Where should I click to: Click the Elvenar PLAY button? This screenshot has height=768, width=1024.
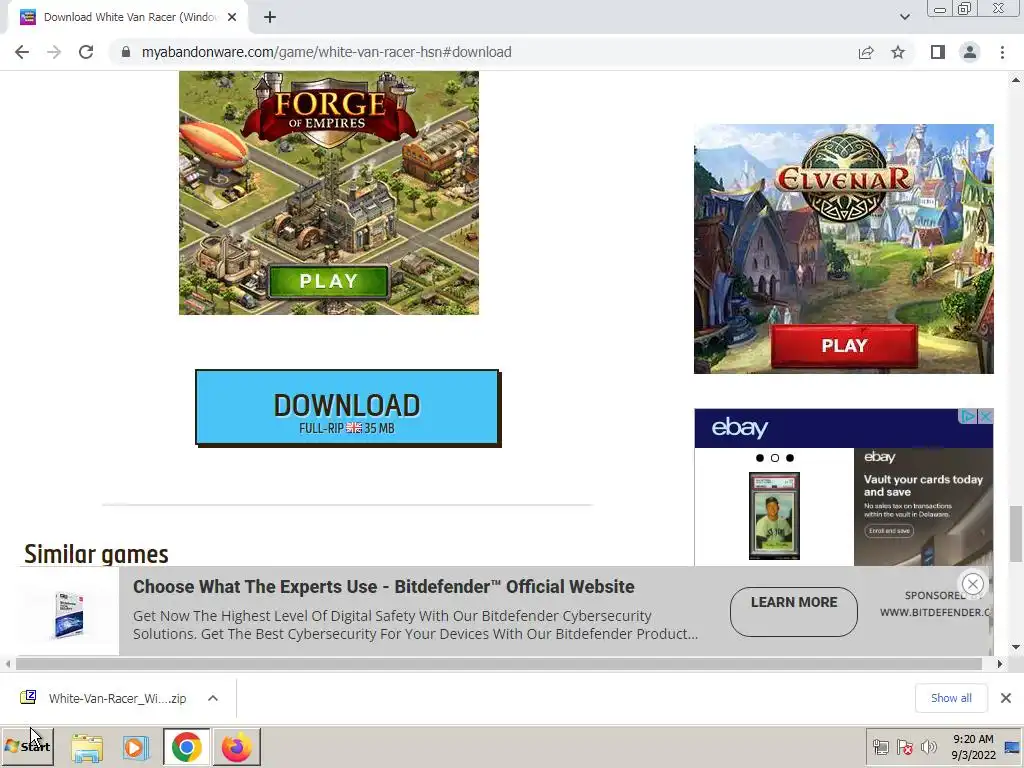[x=844, y=345]
